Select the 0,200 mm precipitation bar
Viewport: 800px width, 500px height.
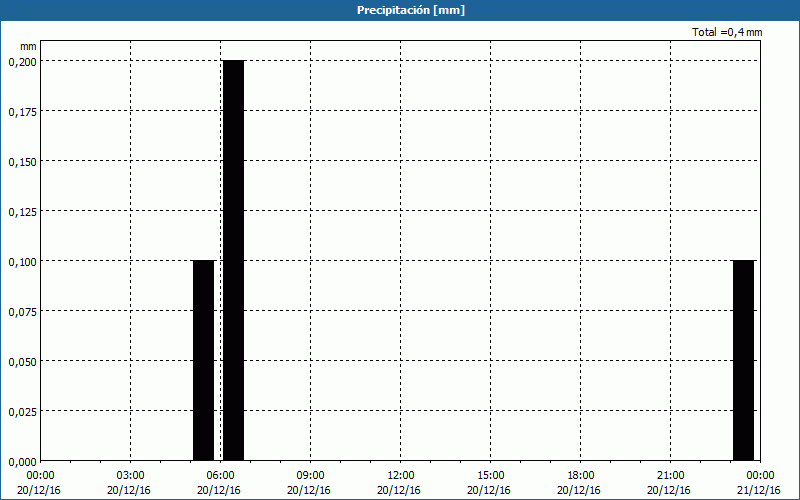(234, 260)
